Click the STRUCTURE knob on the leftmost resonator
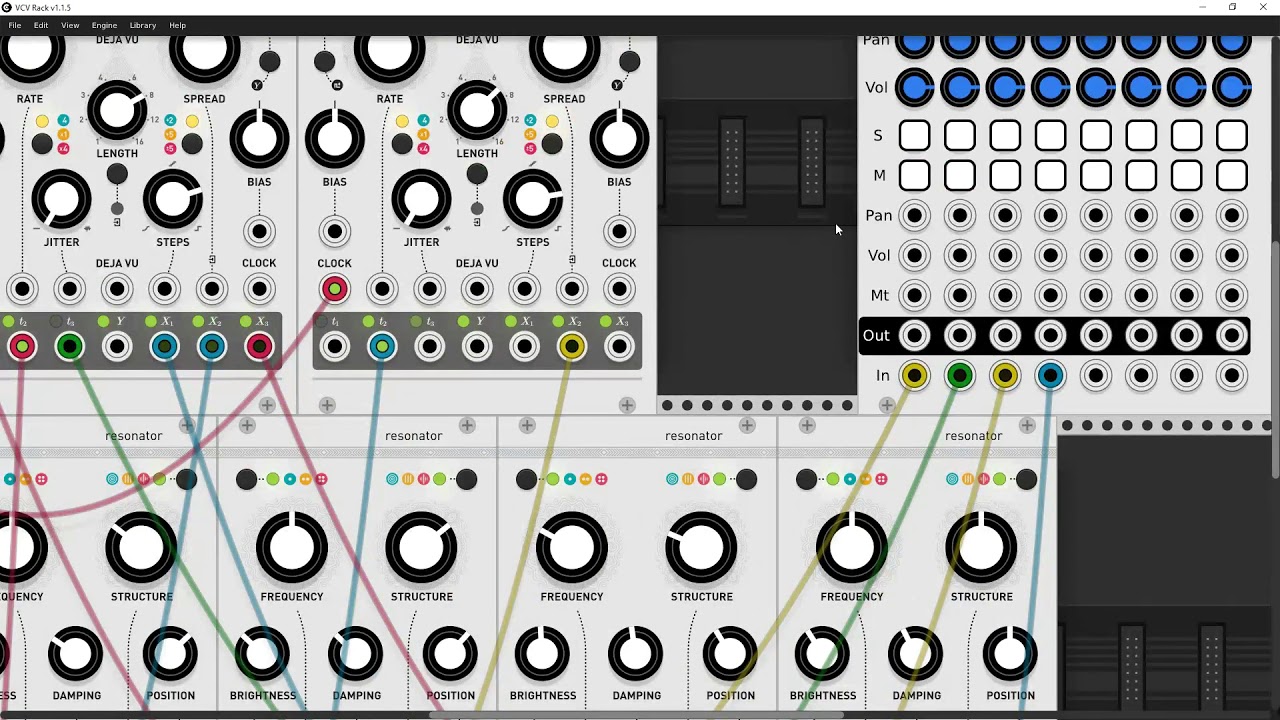The height and width of the screenshot is (720, 1280). click(141, 548)
